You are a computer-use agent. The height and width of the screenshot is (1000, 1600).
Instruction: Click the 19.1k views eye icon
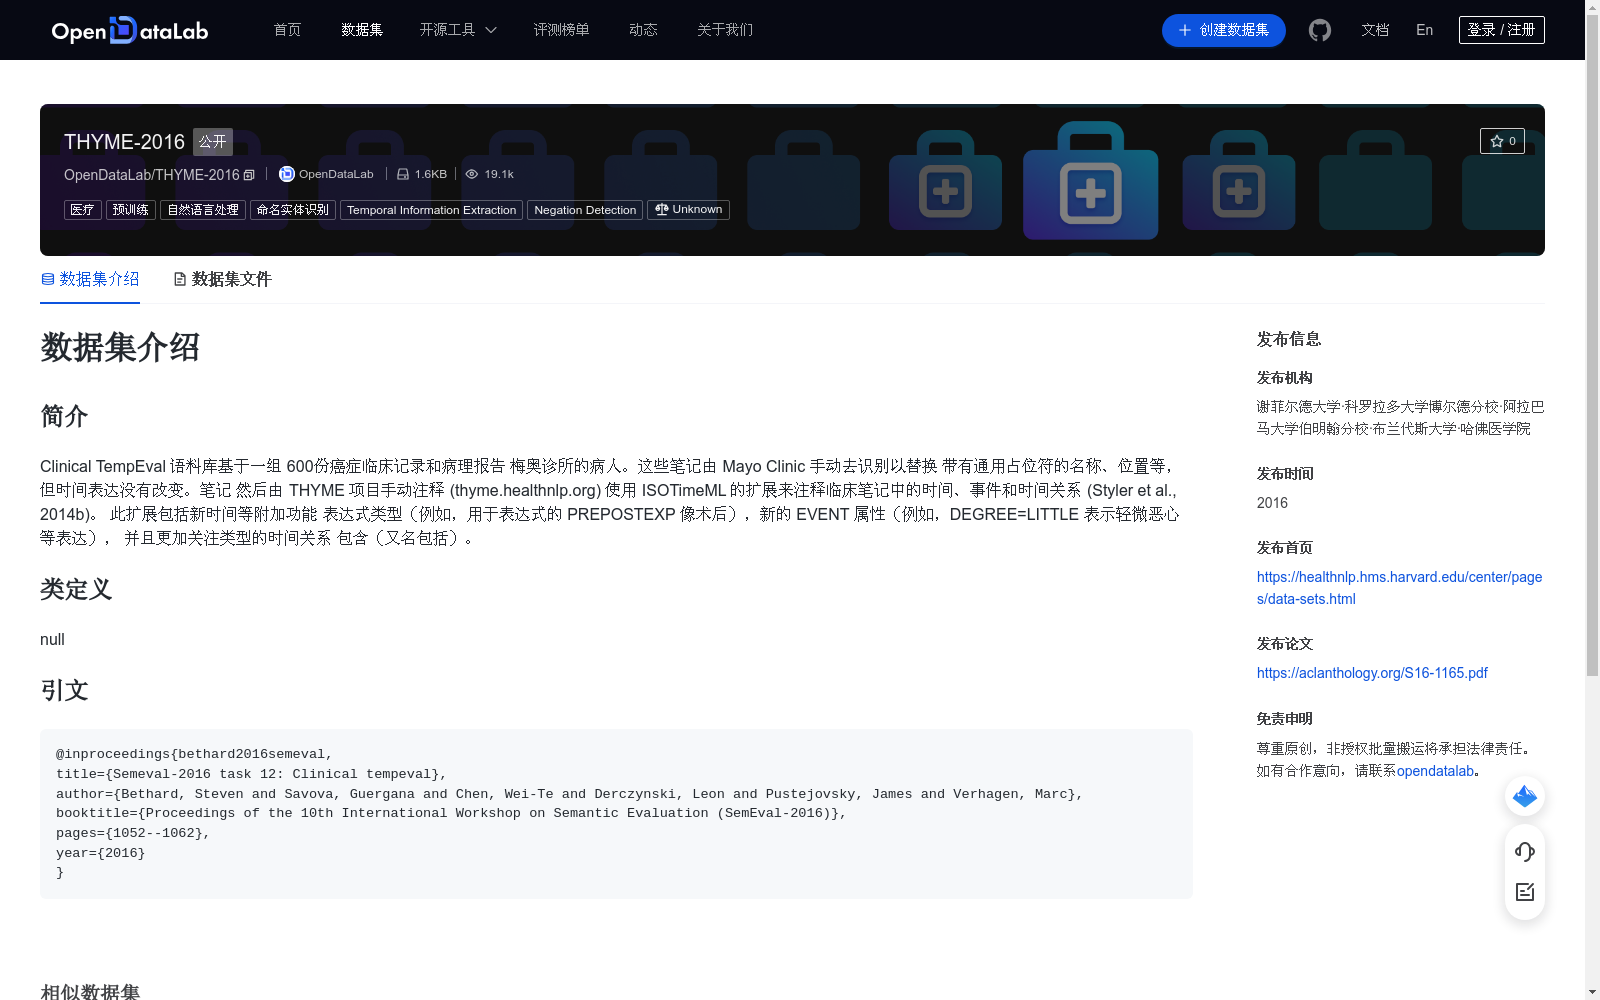coord(472,174)
